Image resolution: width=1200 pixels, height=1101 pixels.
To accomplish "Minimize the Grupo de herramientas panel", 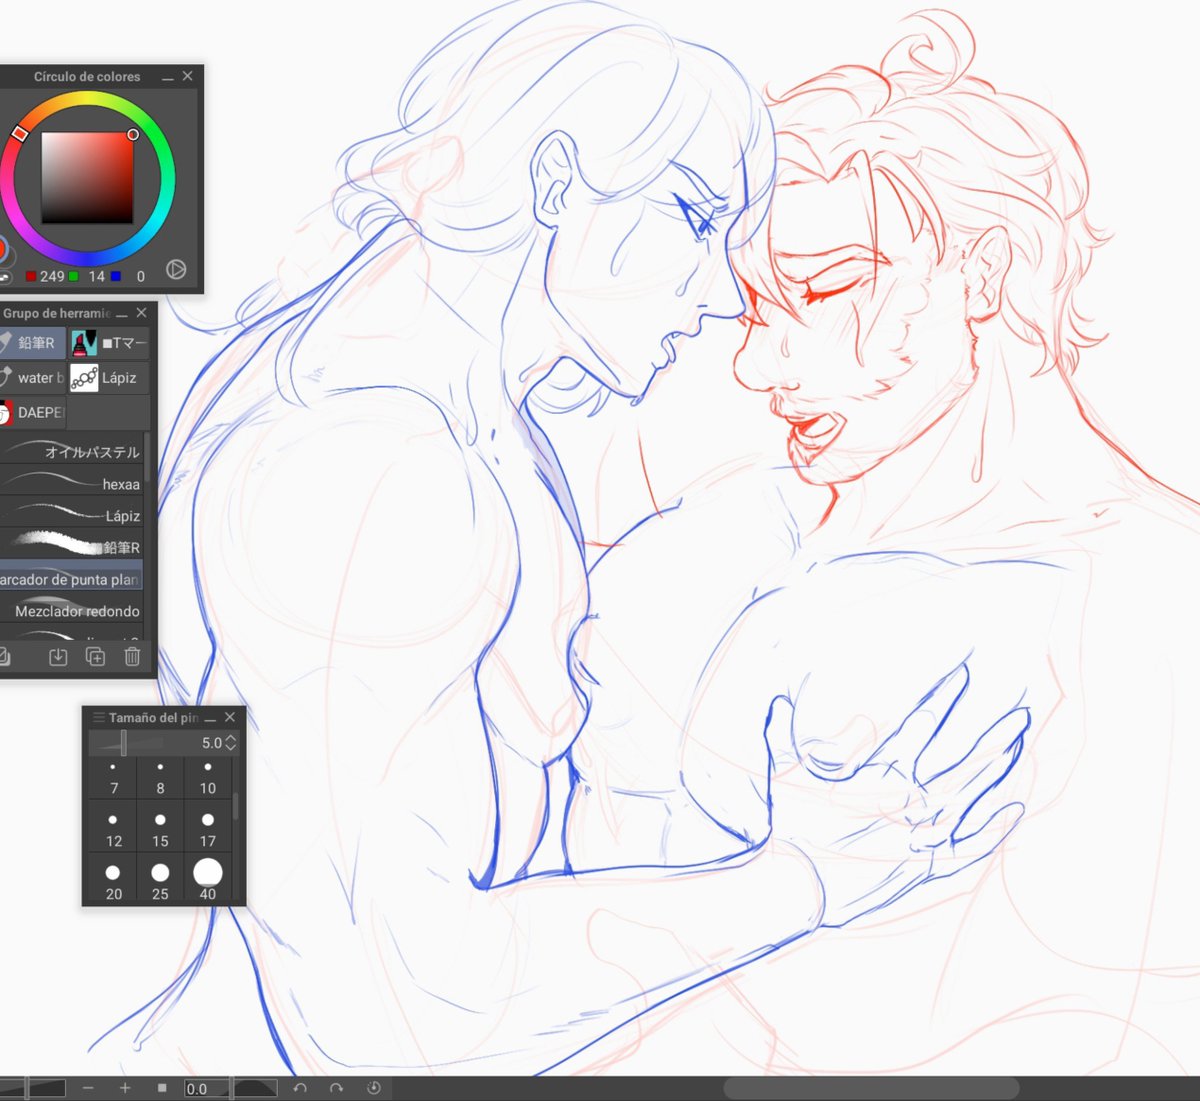I will coord(122,314).
